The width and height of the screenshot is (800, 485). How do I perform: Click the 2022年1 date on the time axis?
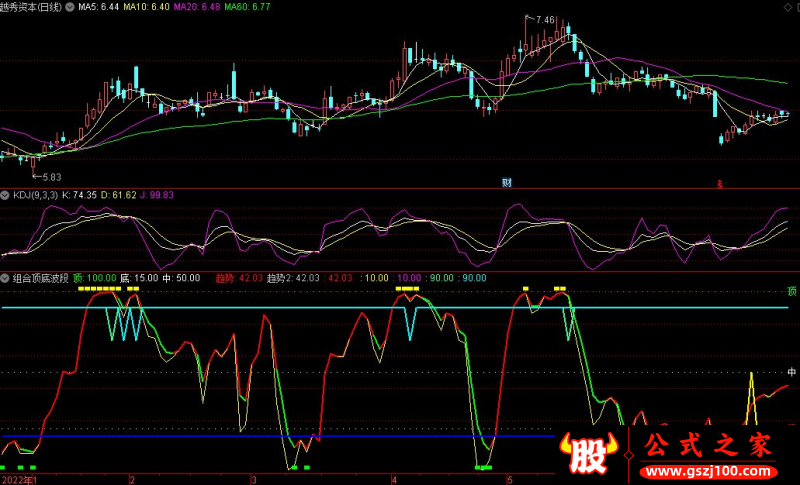[x=18, y=480]
